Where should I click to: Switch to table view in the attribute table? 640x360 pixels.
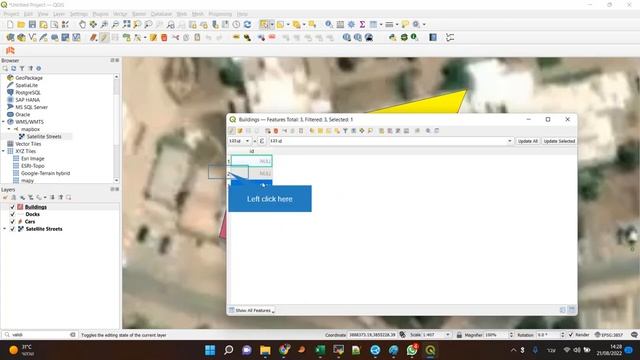coord(572,310)
